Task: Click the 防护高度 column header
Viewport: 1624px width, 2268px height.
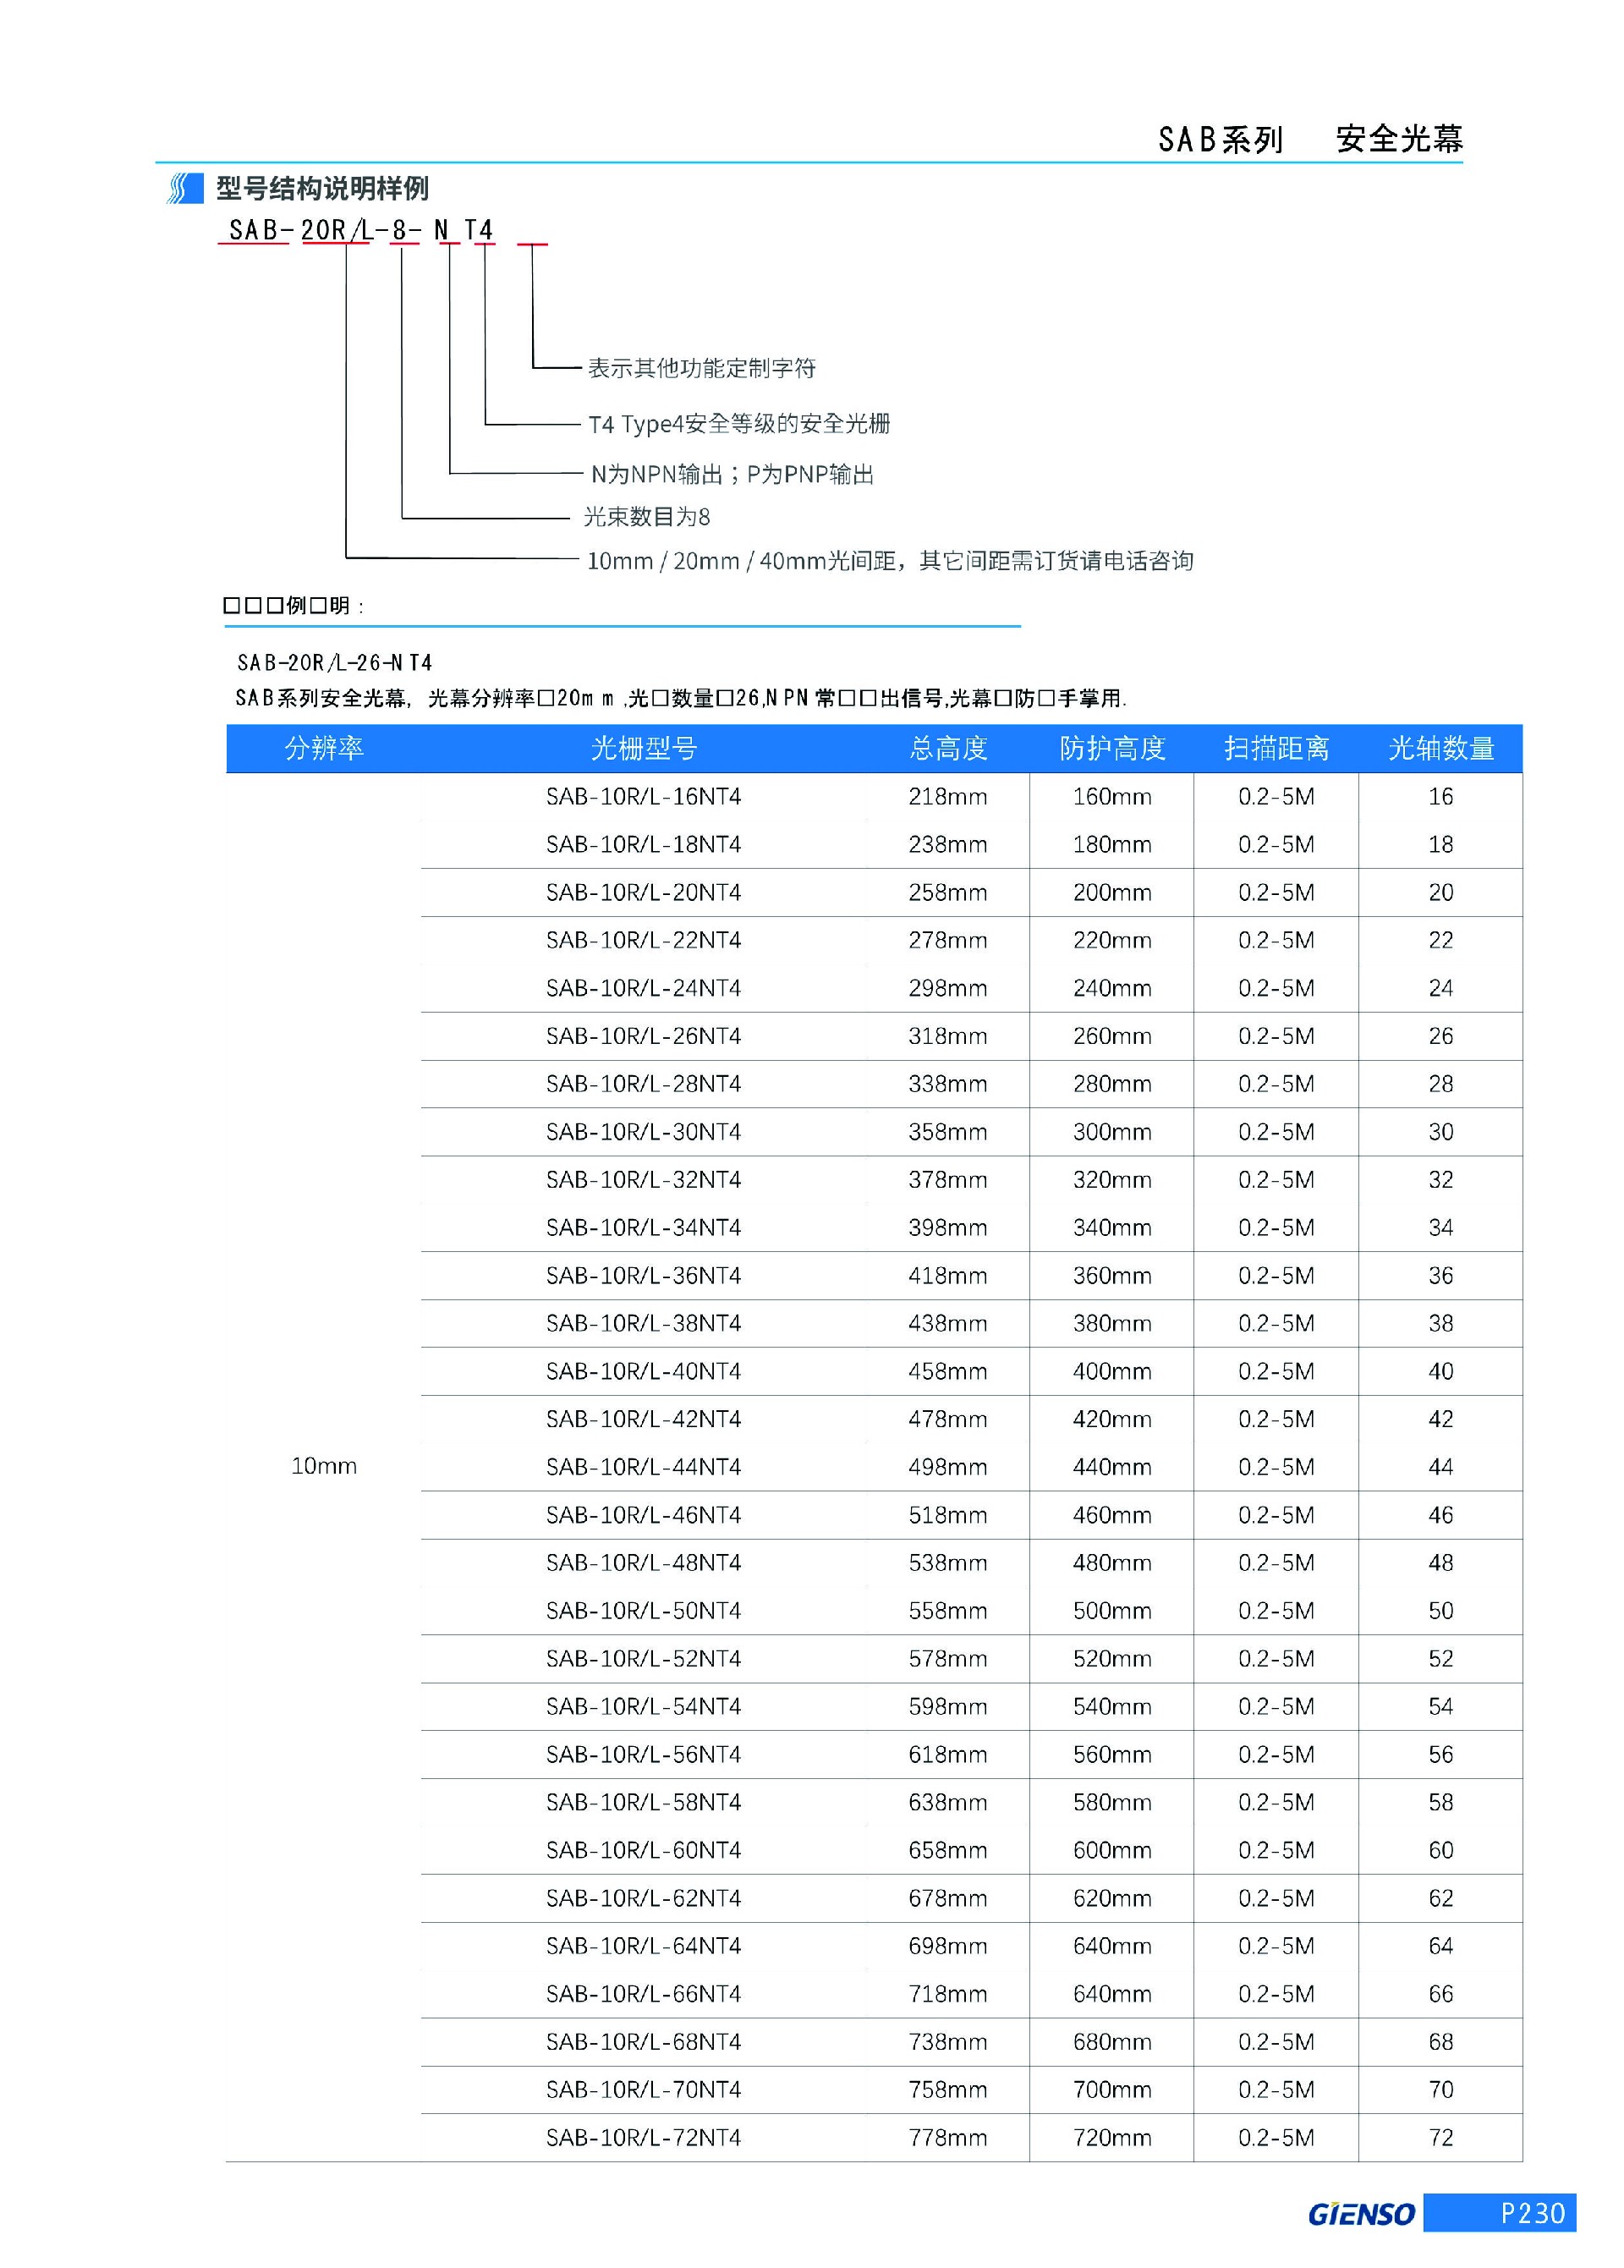Action: point(1112,748)
